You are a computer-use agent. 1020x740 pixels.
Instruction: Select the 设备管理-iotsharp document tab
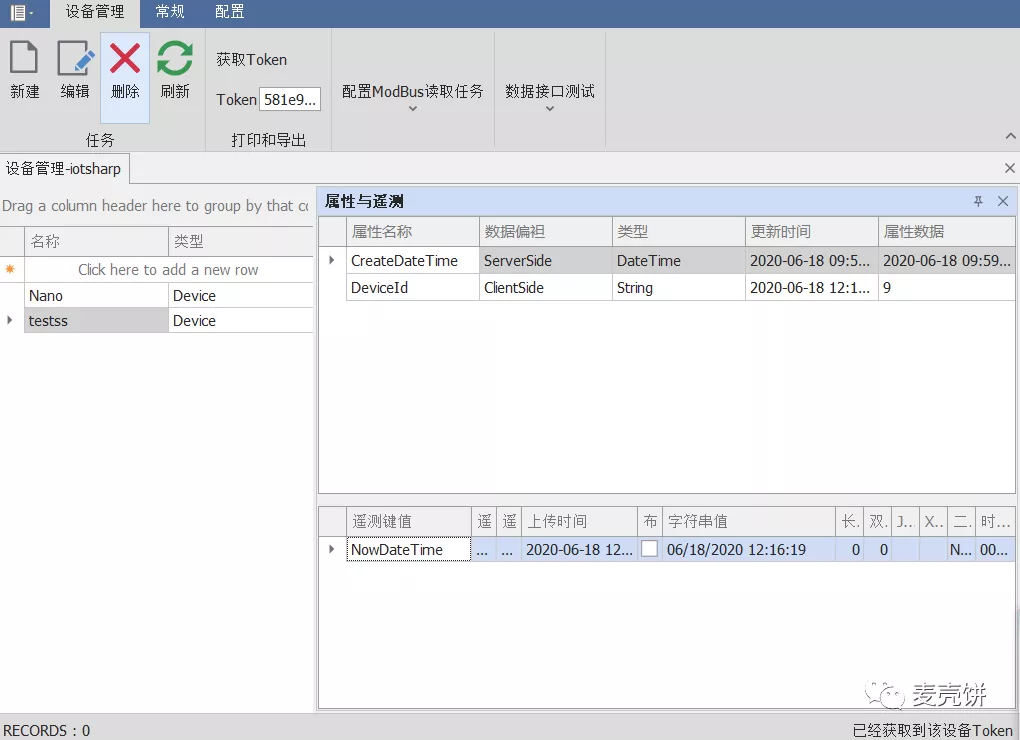64,168
